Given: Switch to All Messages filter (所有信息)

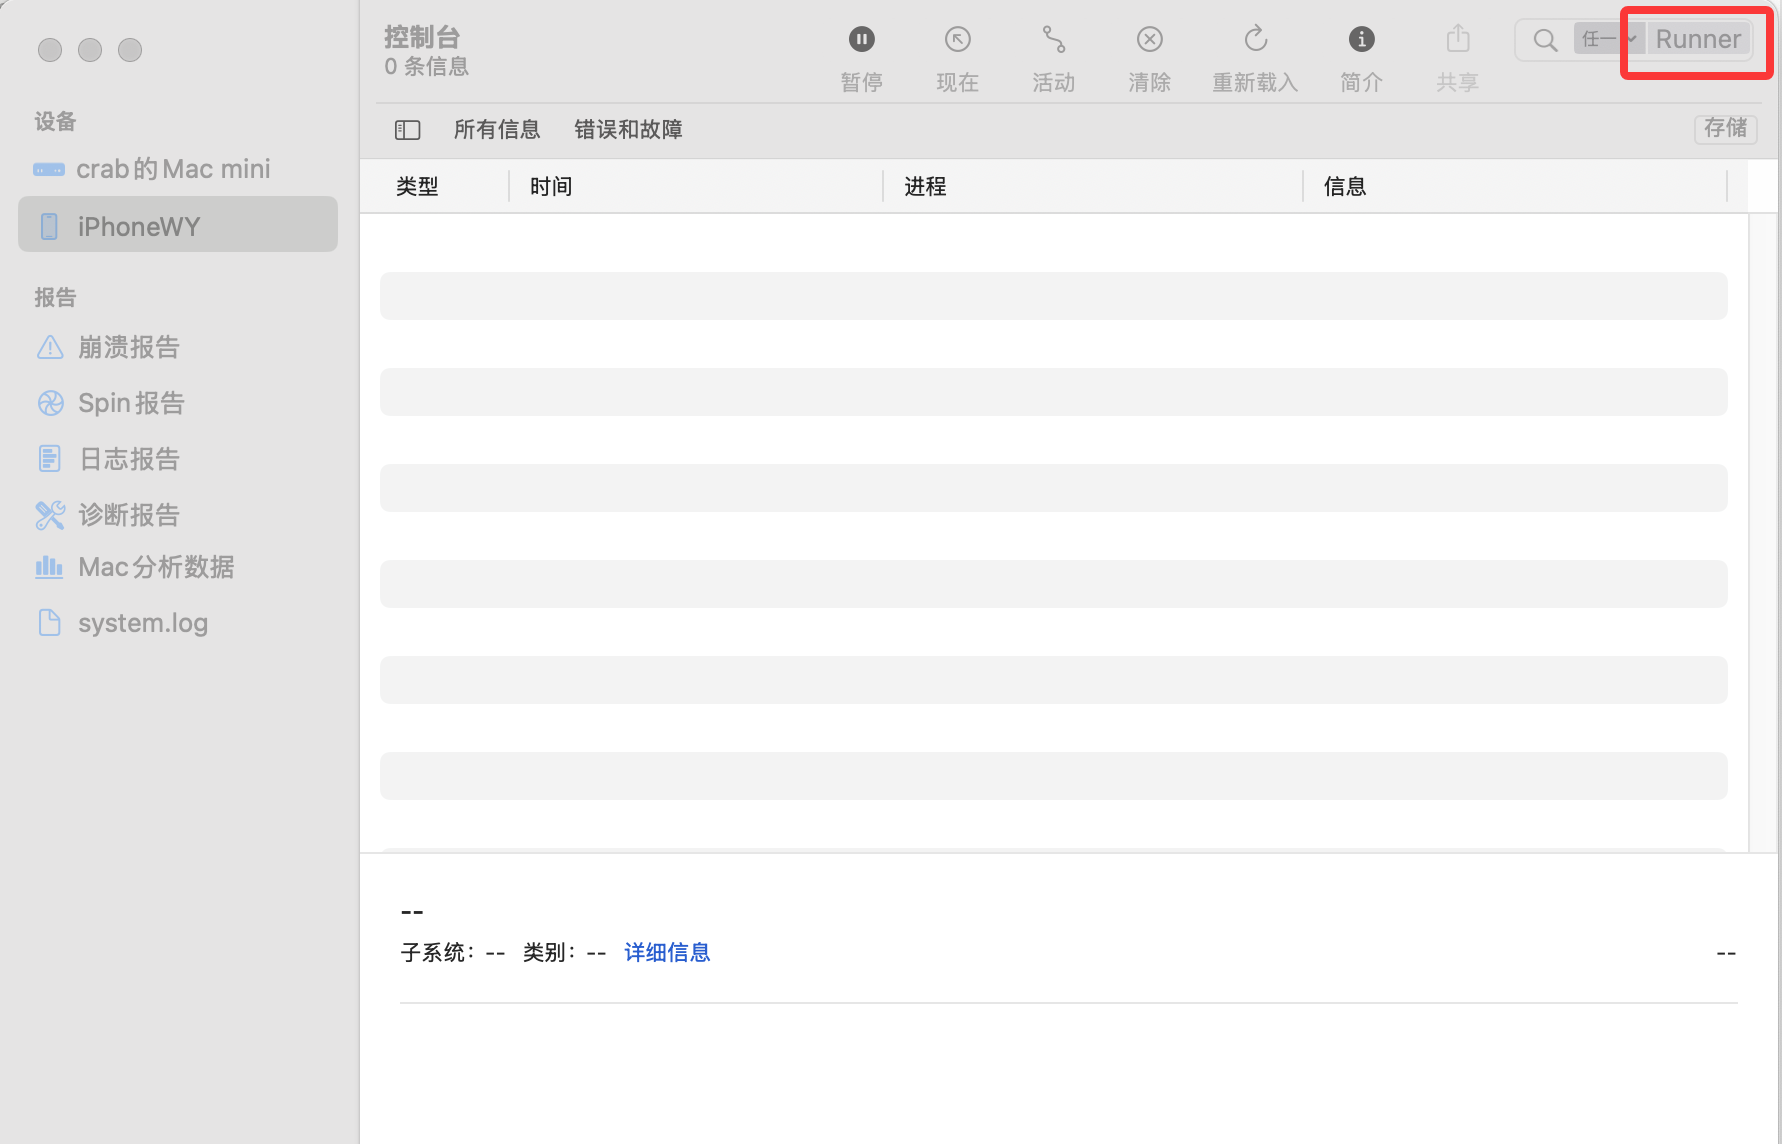Looking at the screenshot, I should tap(496, 130).
